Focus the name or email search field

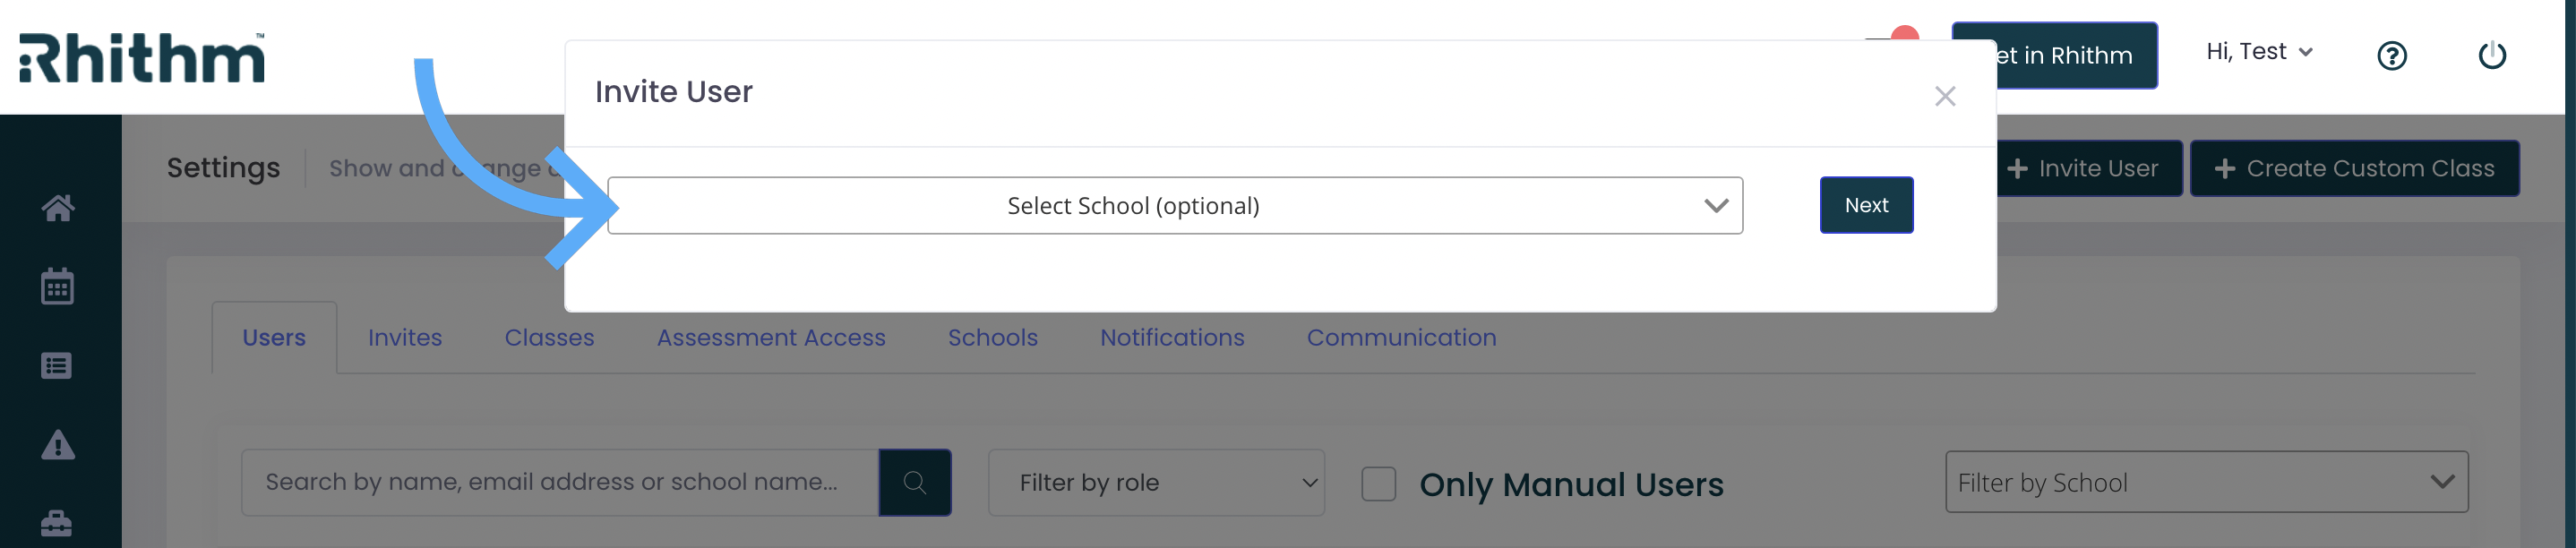click(x=560, y=482)
